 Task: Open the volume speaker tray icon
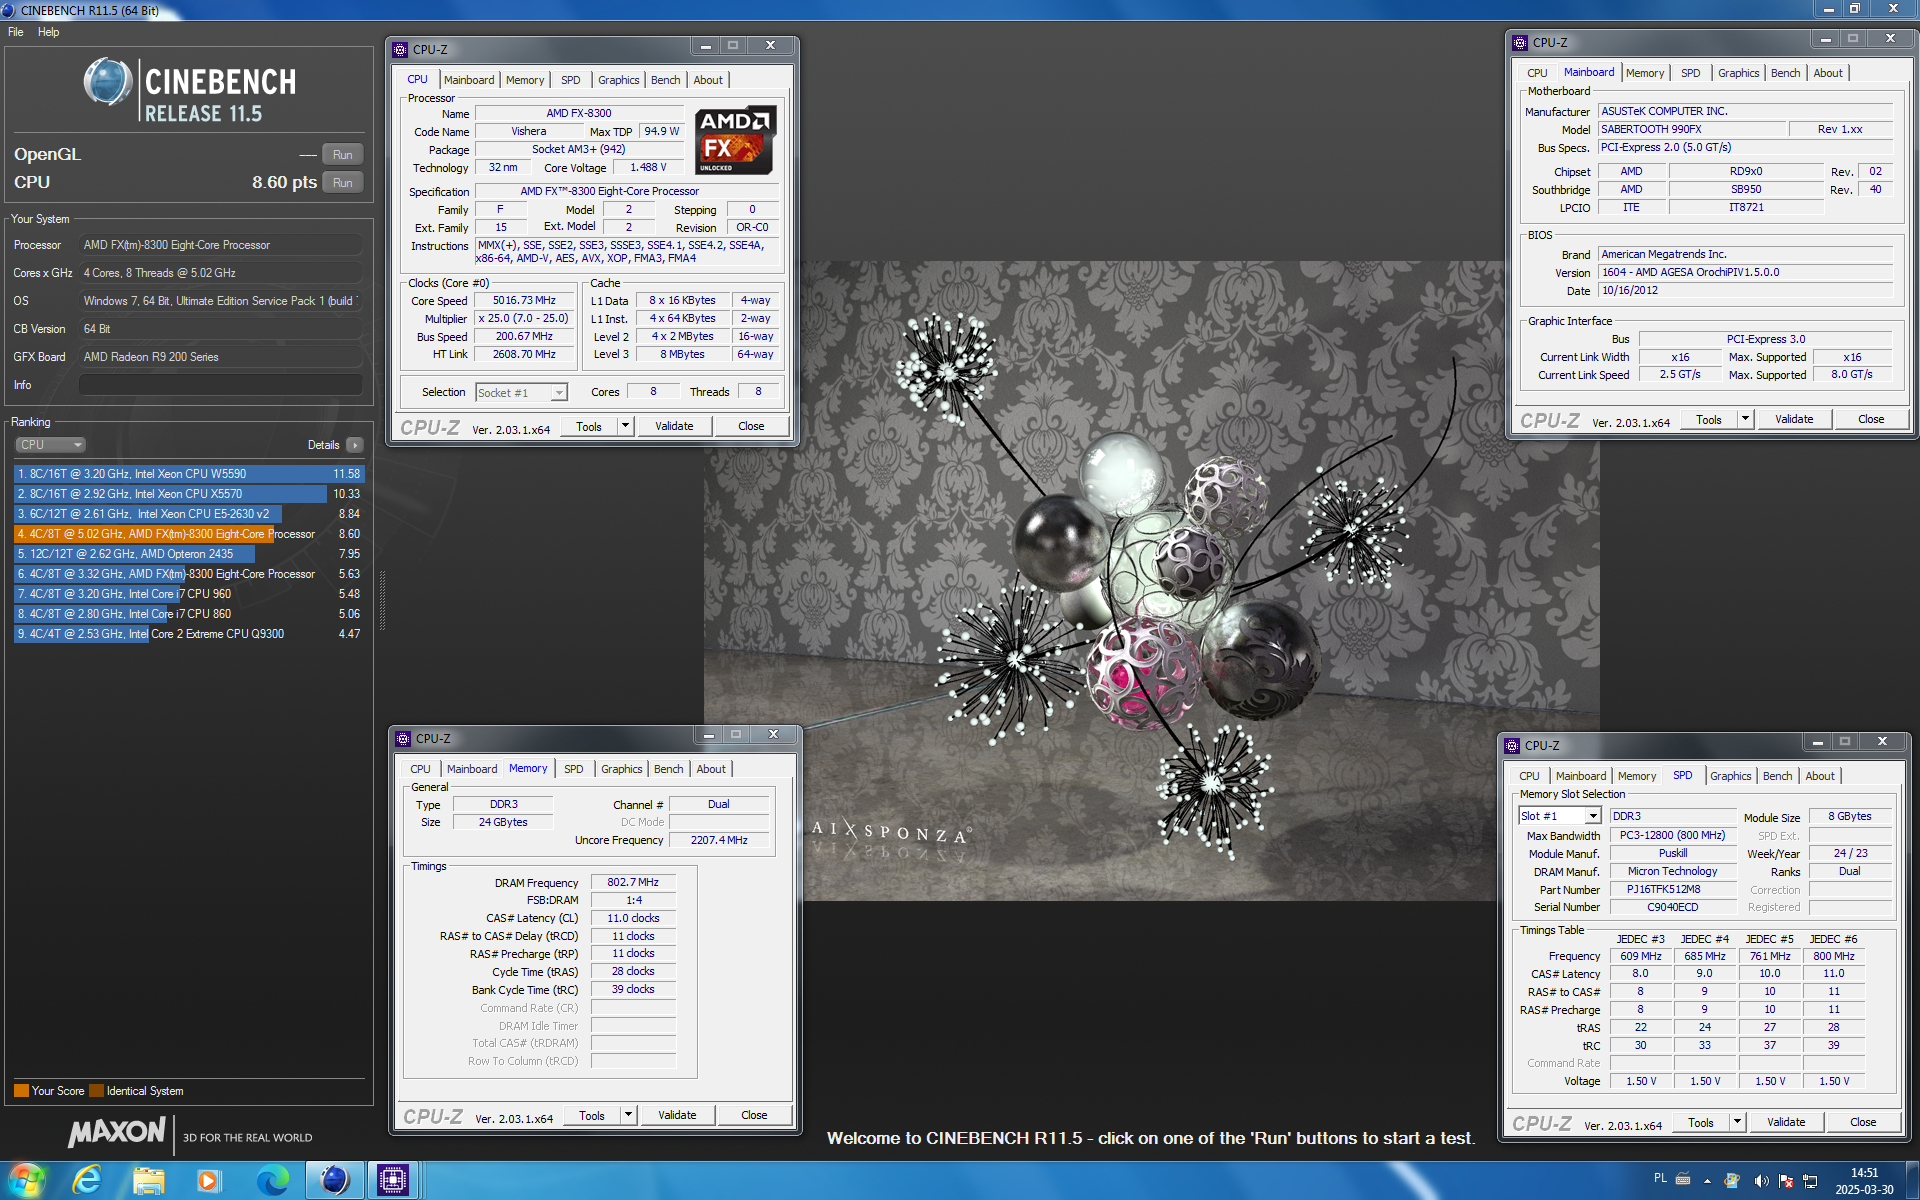pos(1761,1181)
